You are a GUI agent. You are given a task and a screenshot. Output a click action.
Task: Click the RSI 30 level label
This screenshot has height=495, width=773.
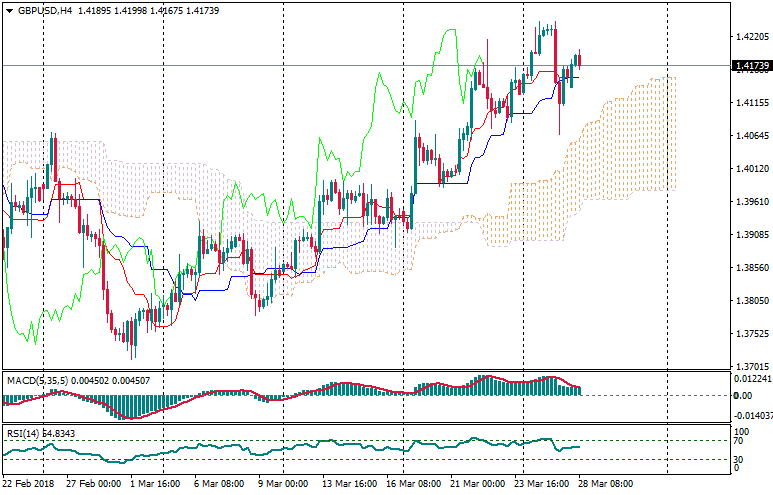739,458
